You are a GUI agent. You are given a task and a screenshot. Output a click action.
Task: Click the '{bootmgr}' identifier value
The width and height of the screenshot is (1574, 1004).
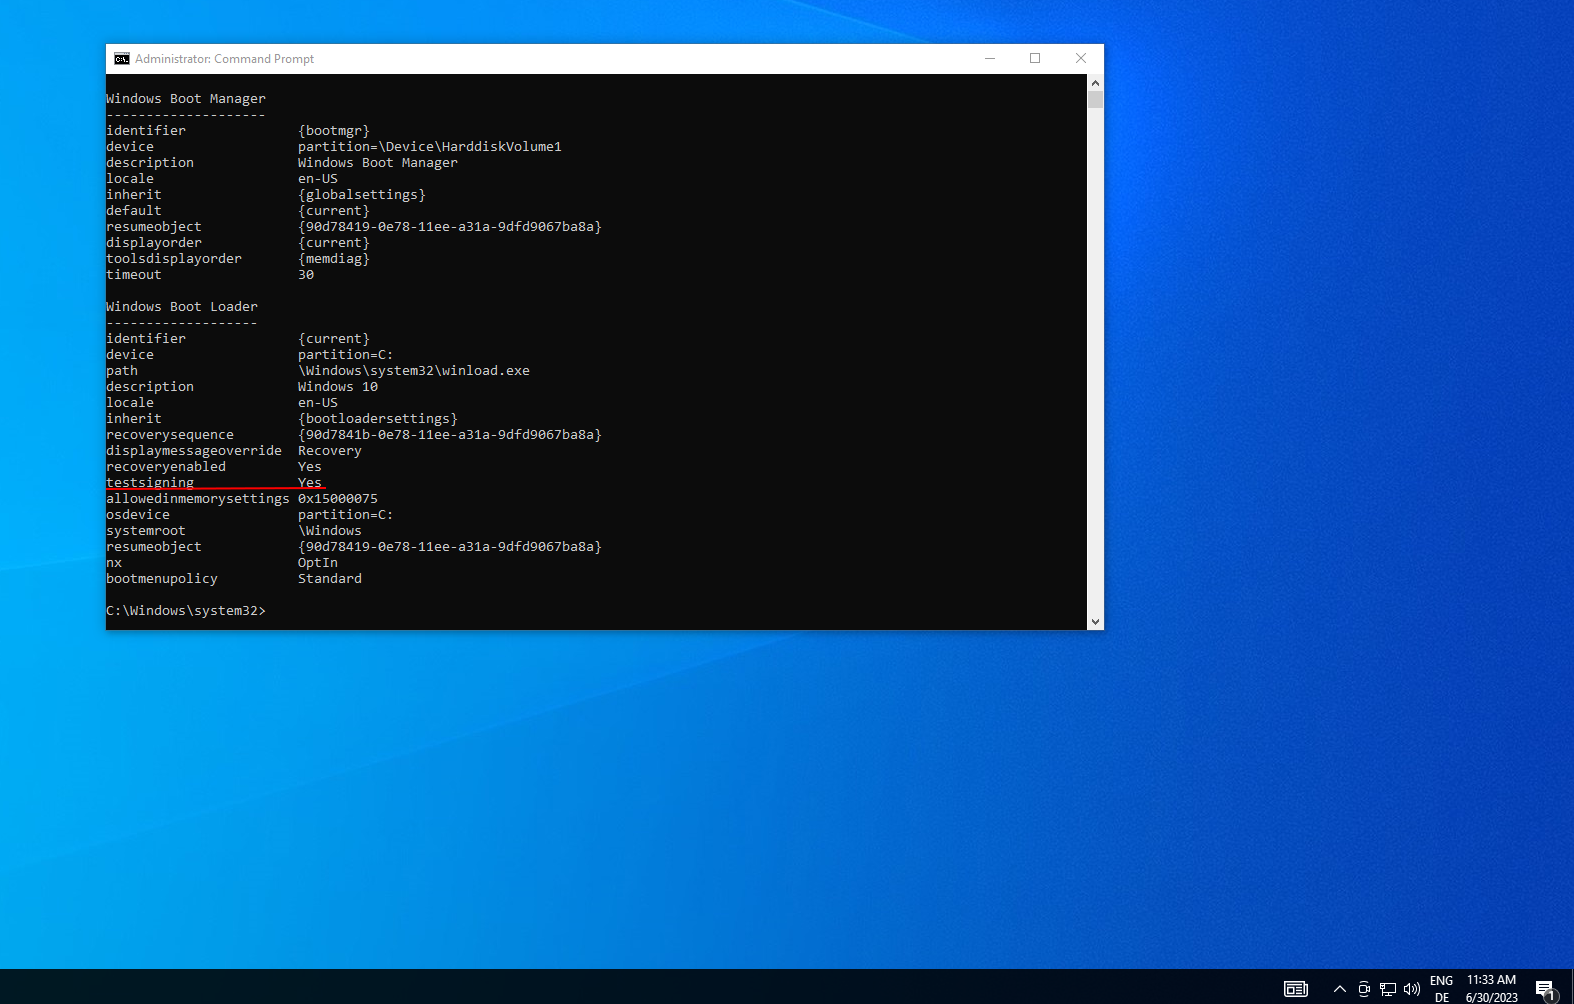point(334,131)
